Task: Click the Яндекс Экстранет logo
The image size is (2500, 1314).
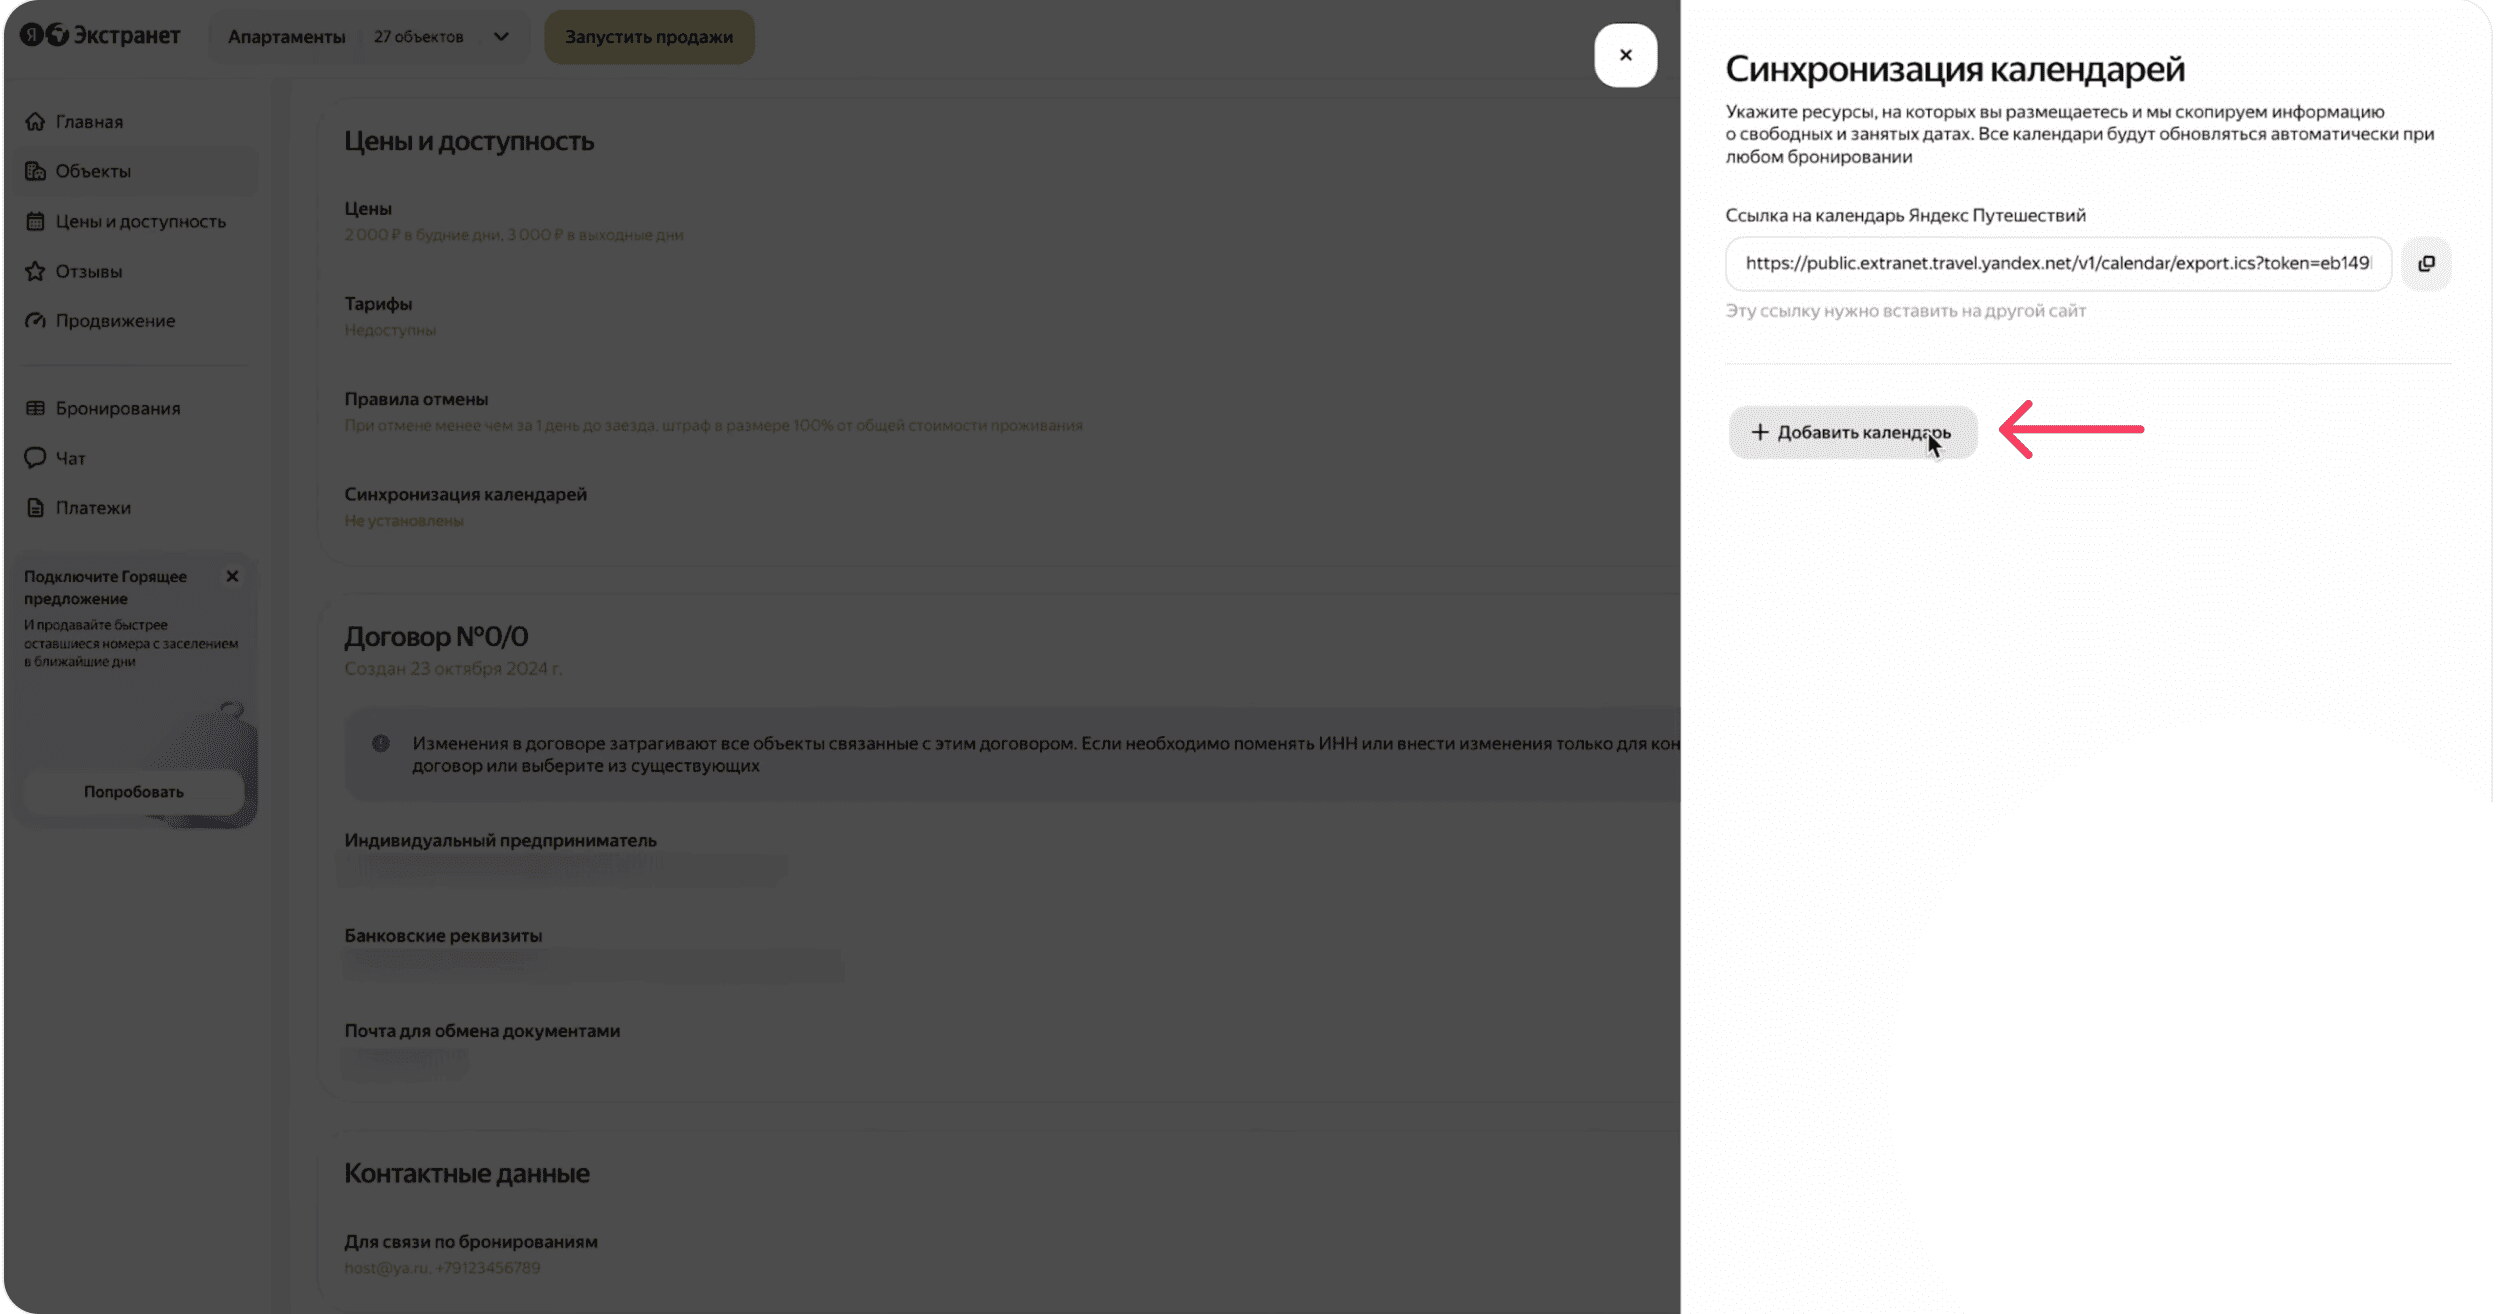Action: (x=100, y=36)
